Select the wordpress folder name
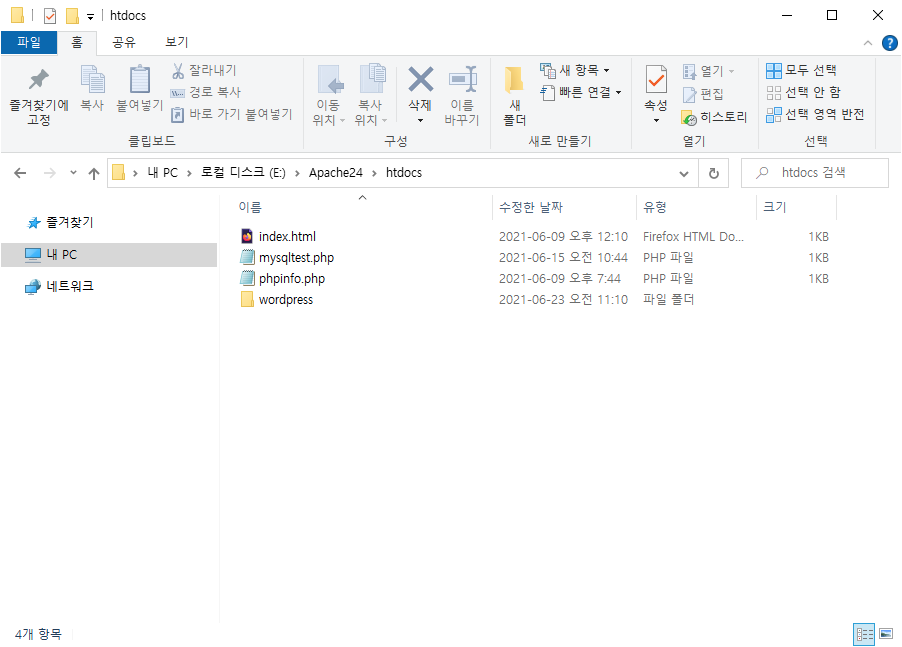 click(286, 300)
